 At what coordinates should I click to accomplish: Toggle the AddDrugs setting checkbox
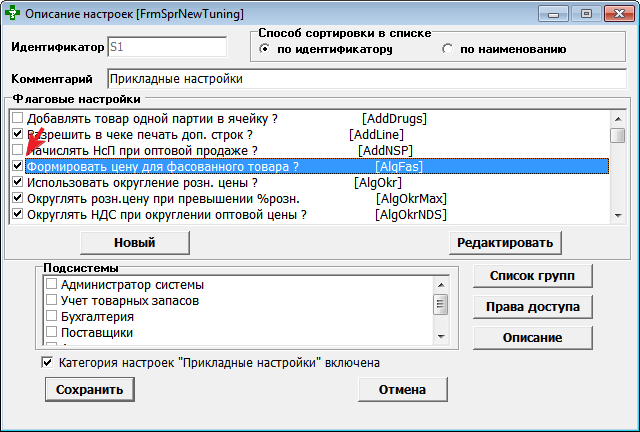pos(17,118)
